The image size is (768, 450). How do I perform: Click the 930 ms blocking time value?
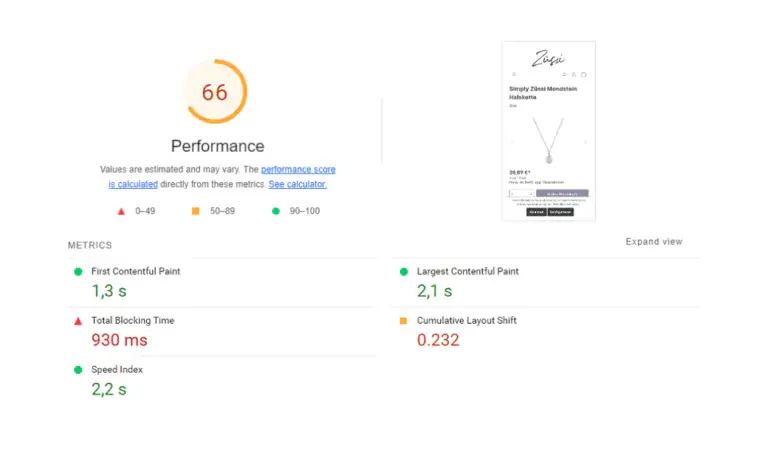(119, 340)
